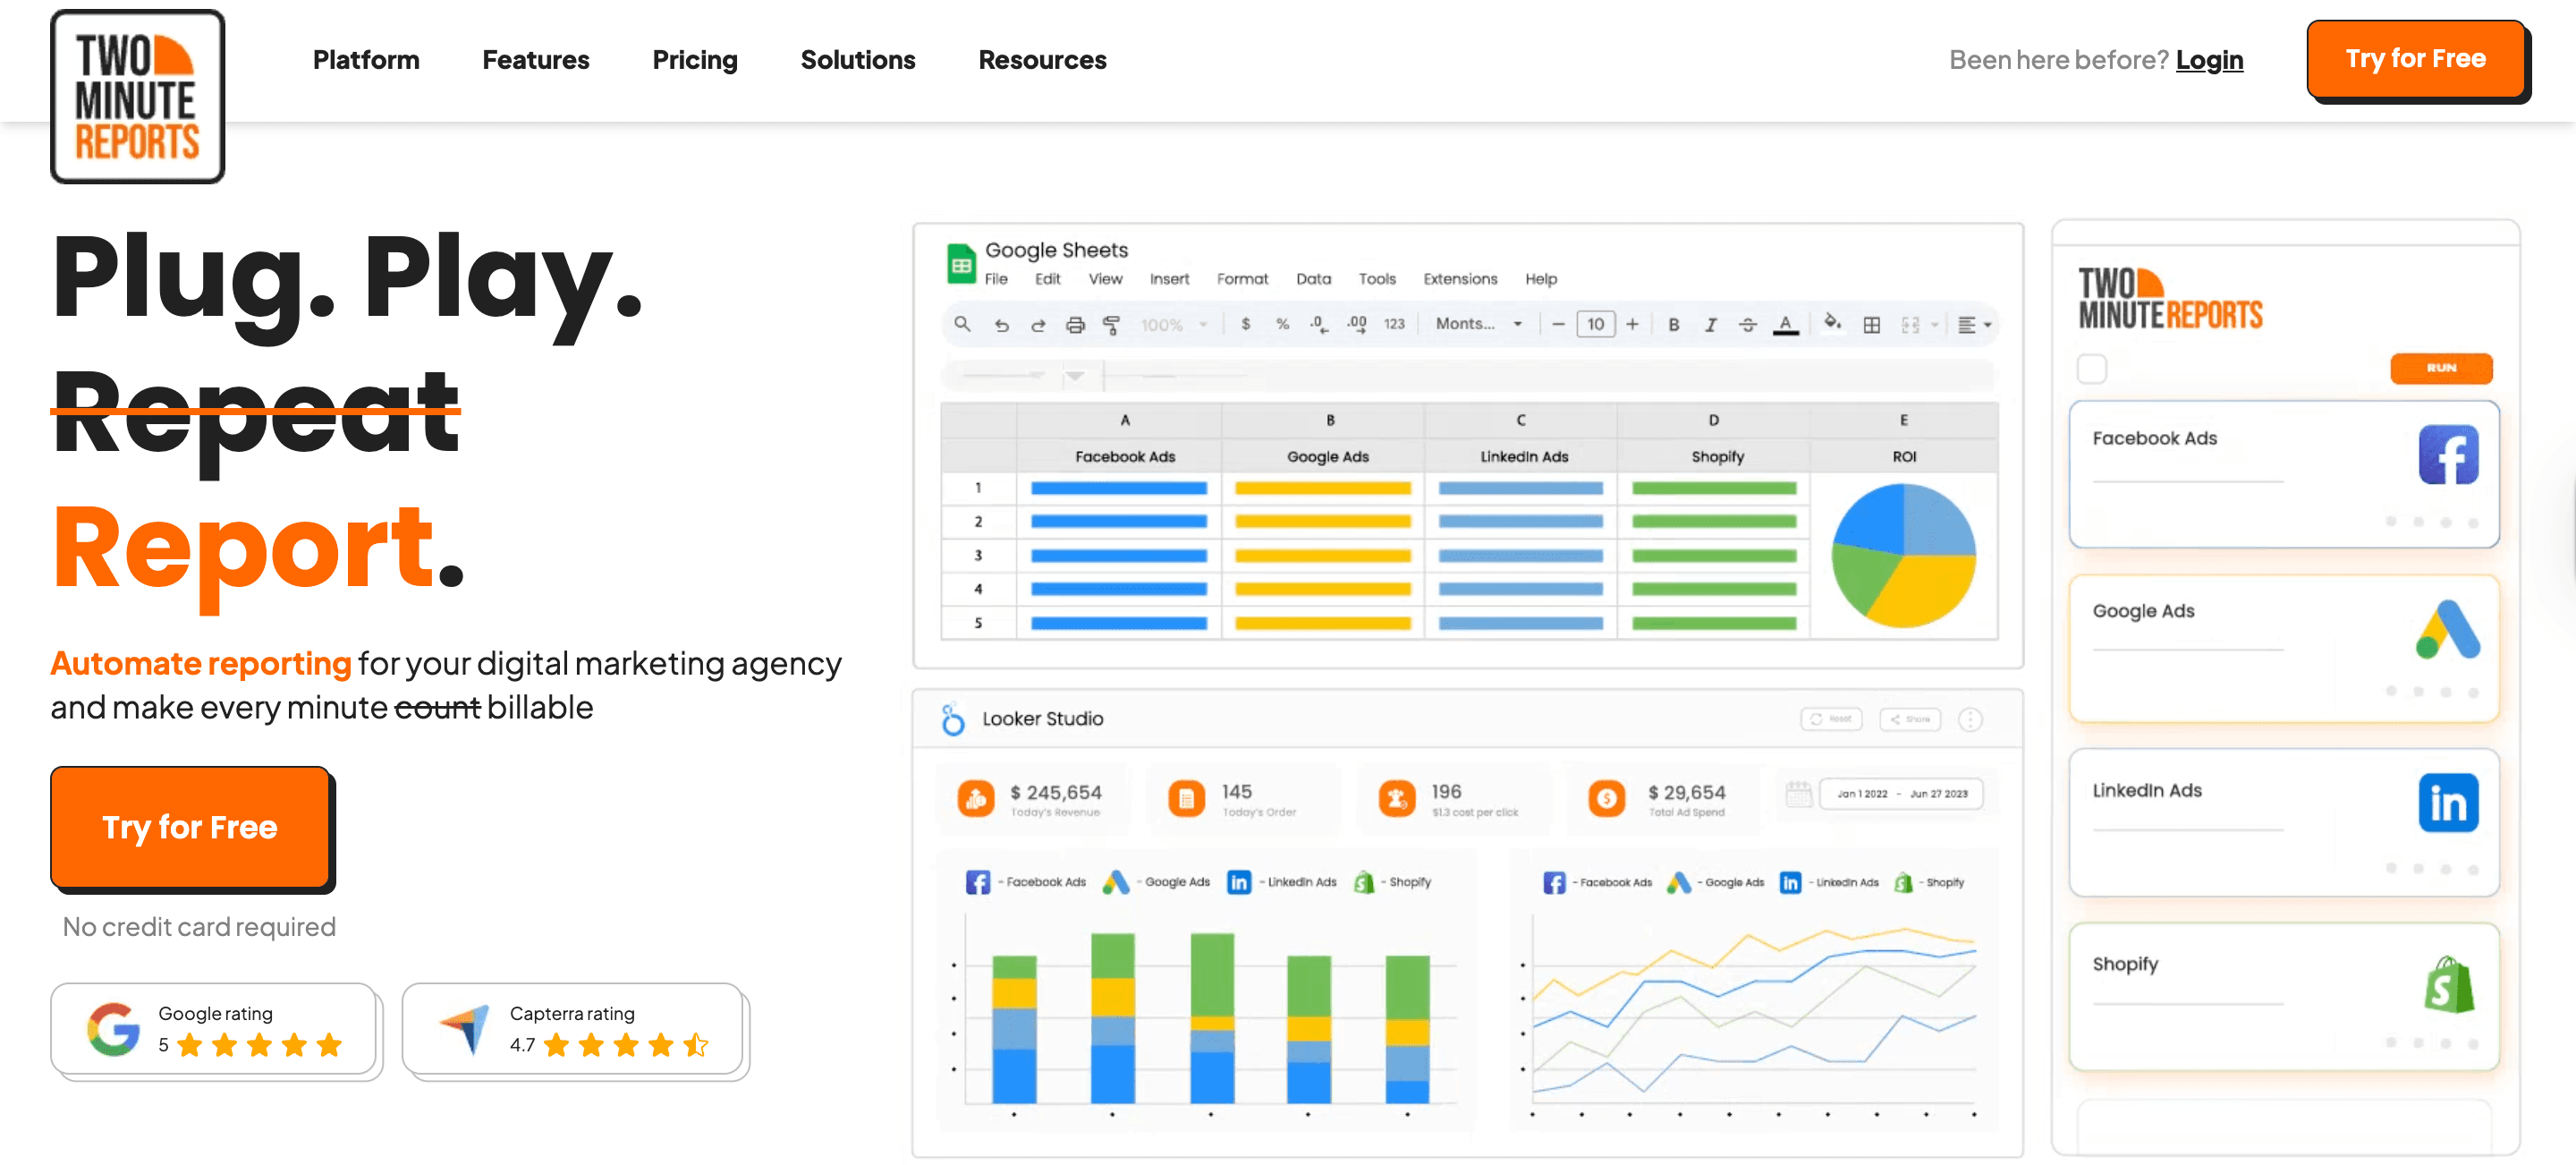Click the undo arrow in the Sheets toolbar

click(x=1001, y=325)
